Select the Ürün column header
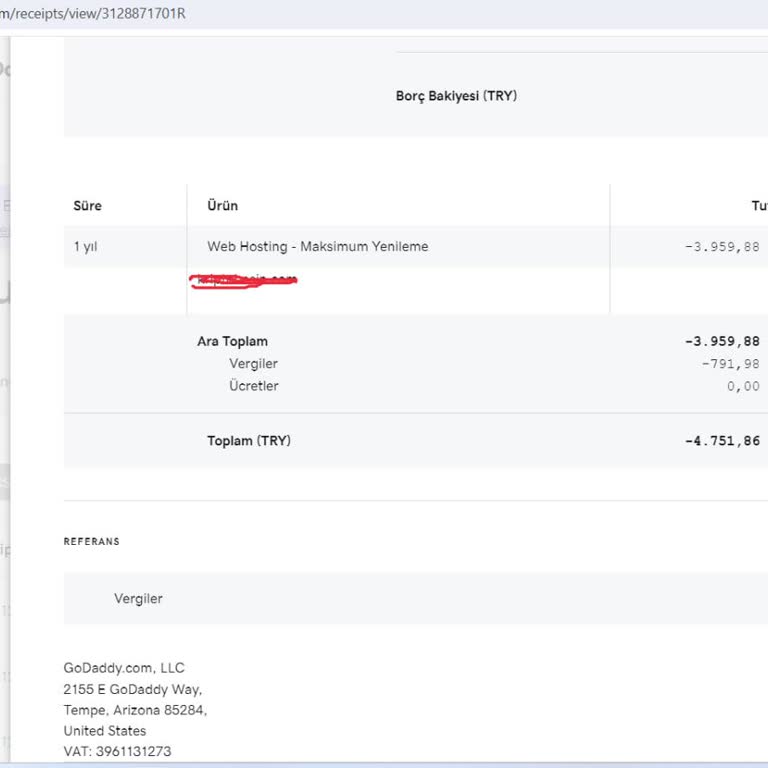Viewport: 768px width, 768px height. tap(222, 206)
